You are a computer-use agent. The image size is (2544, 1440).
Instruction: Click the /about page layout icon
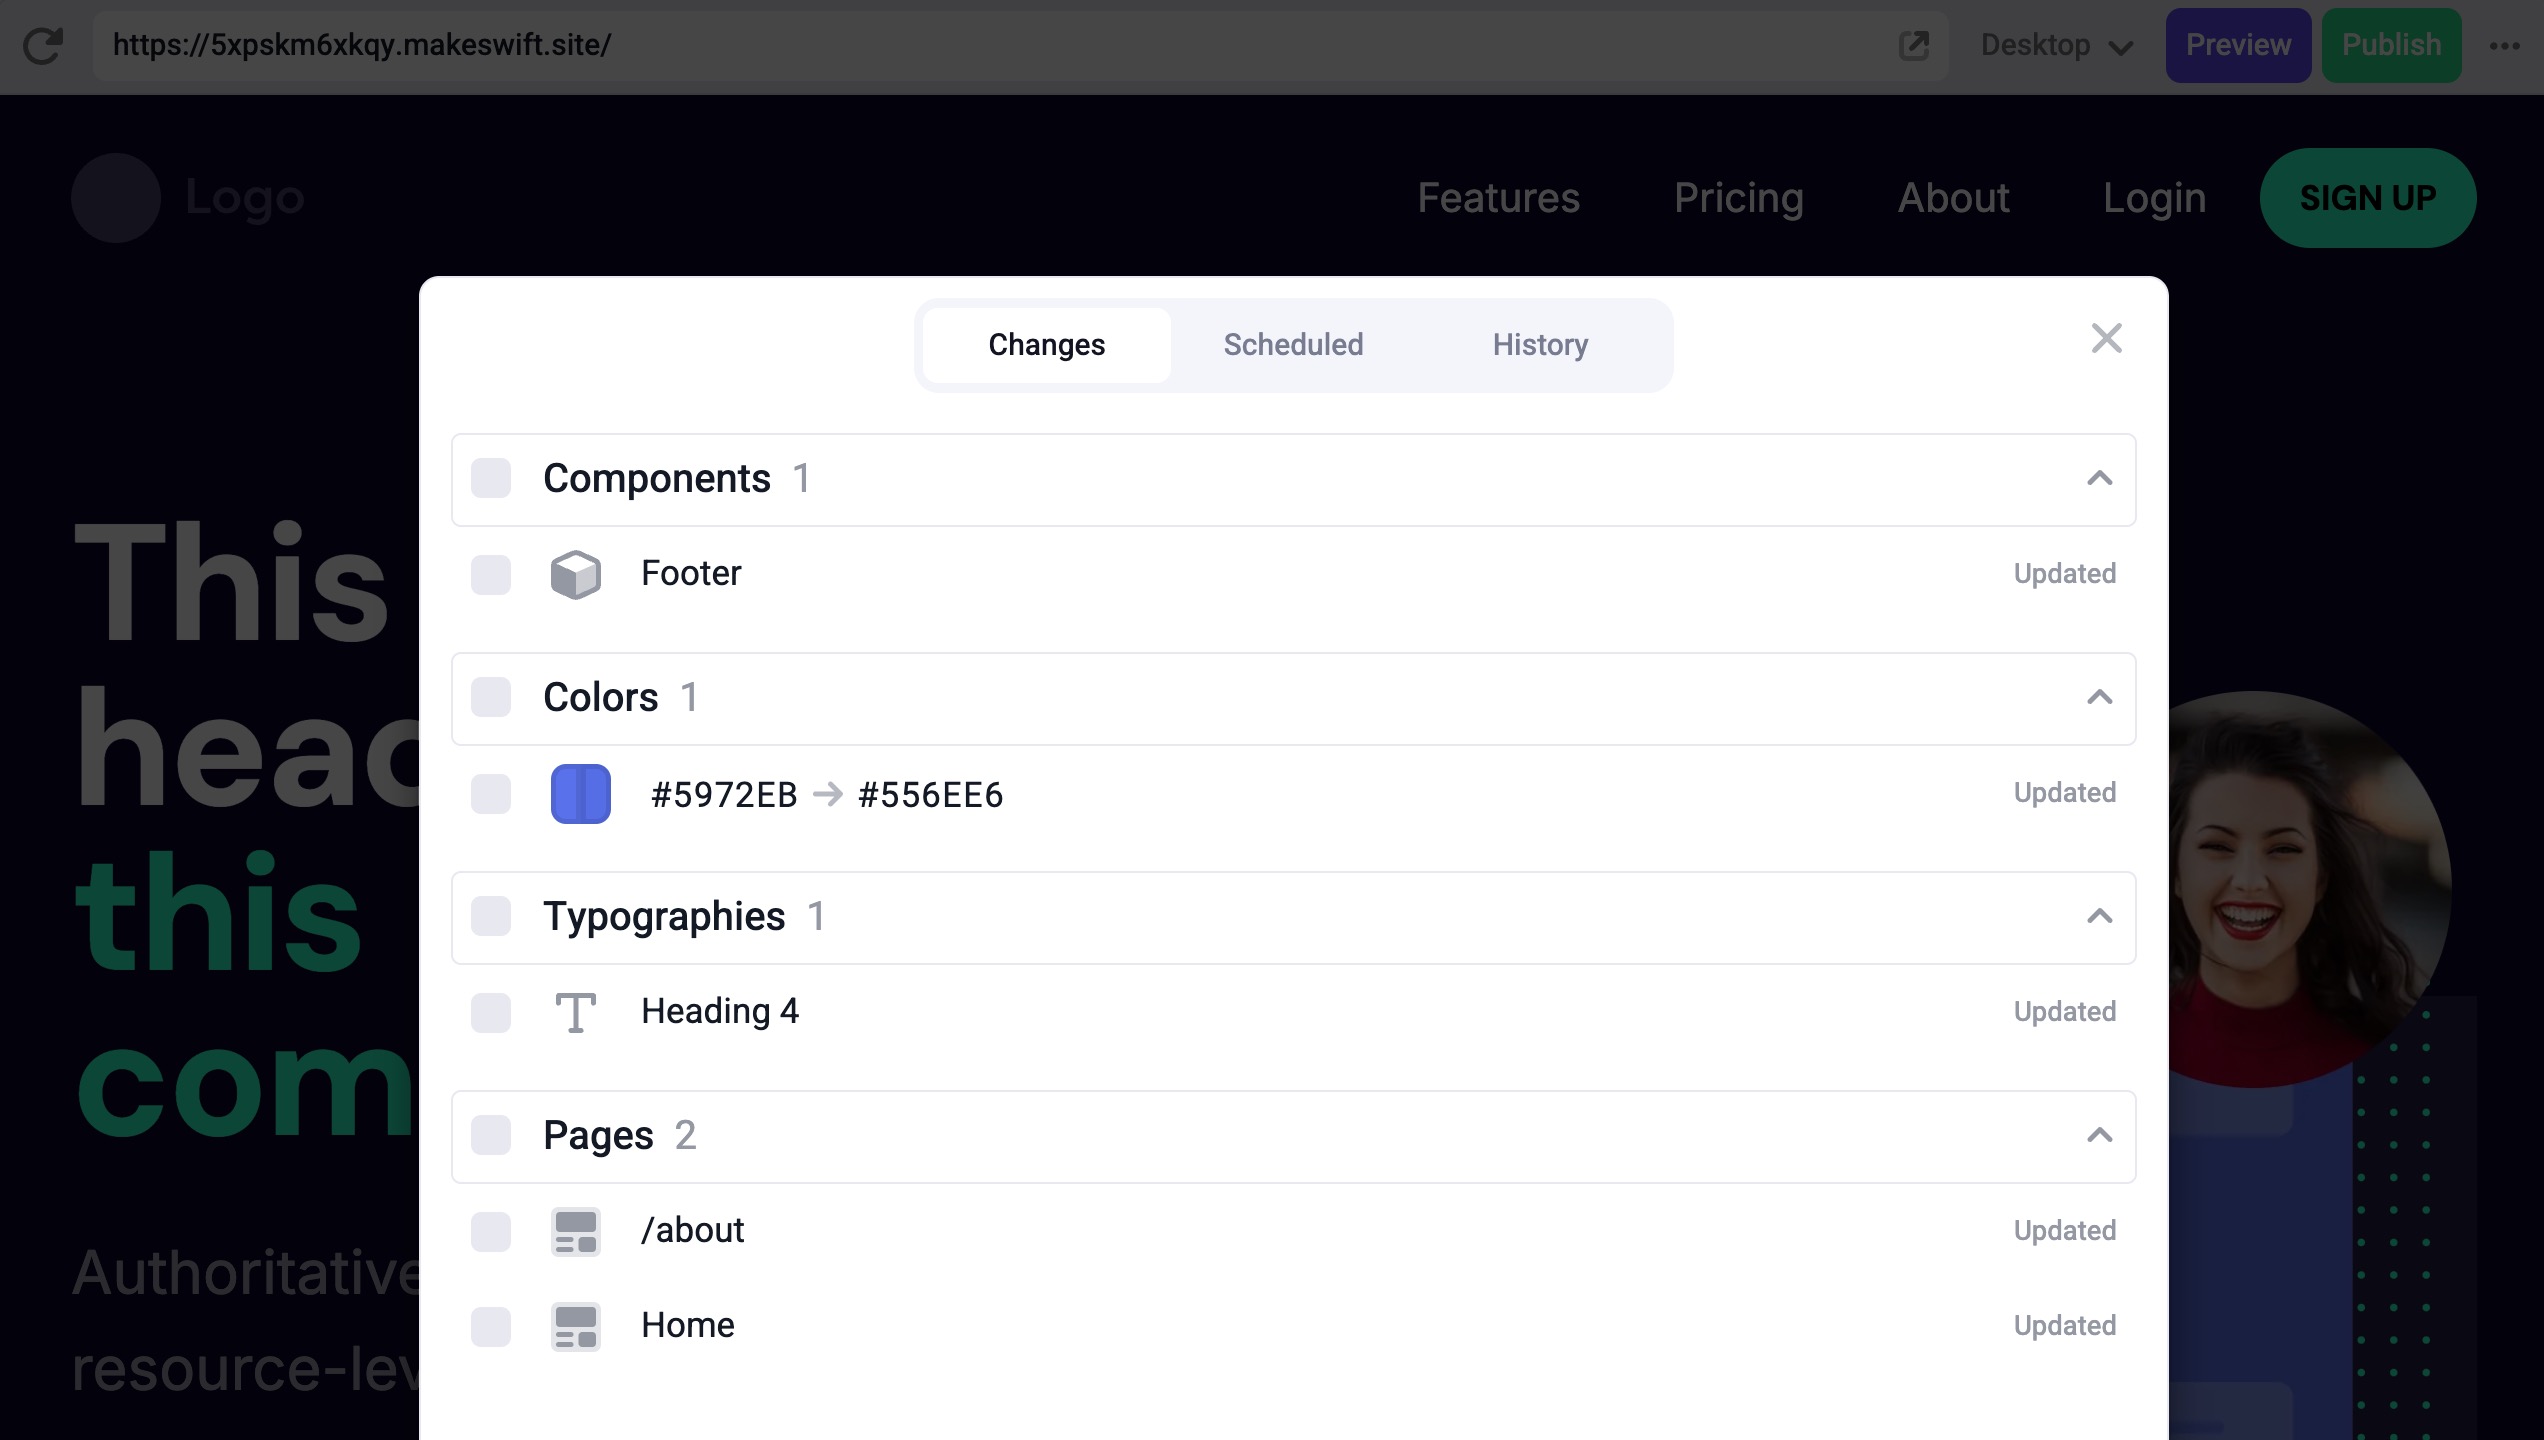point(576,1231)
